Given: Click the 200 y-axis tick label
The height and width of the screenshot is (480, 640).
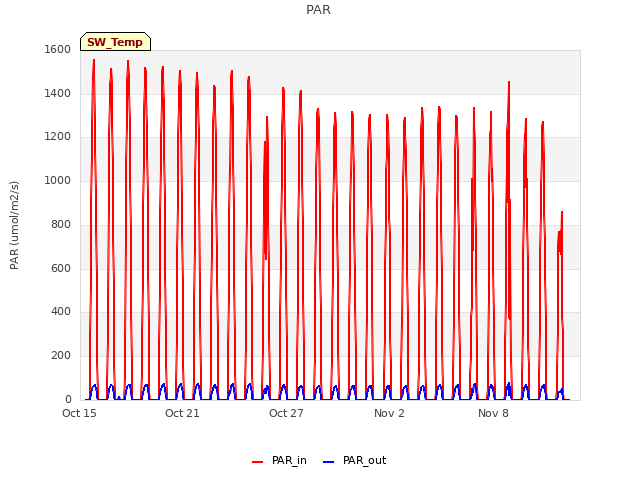Looking at the screenshot, I should [61, 356].
